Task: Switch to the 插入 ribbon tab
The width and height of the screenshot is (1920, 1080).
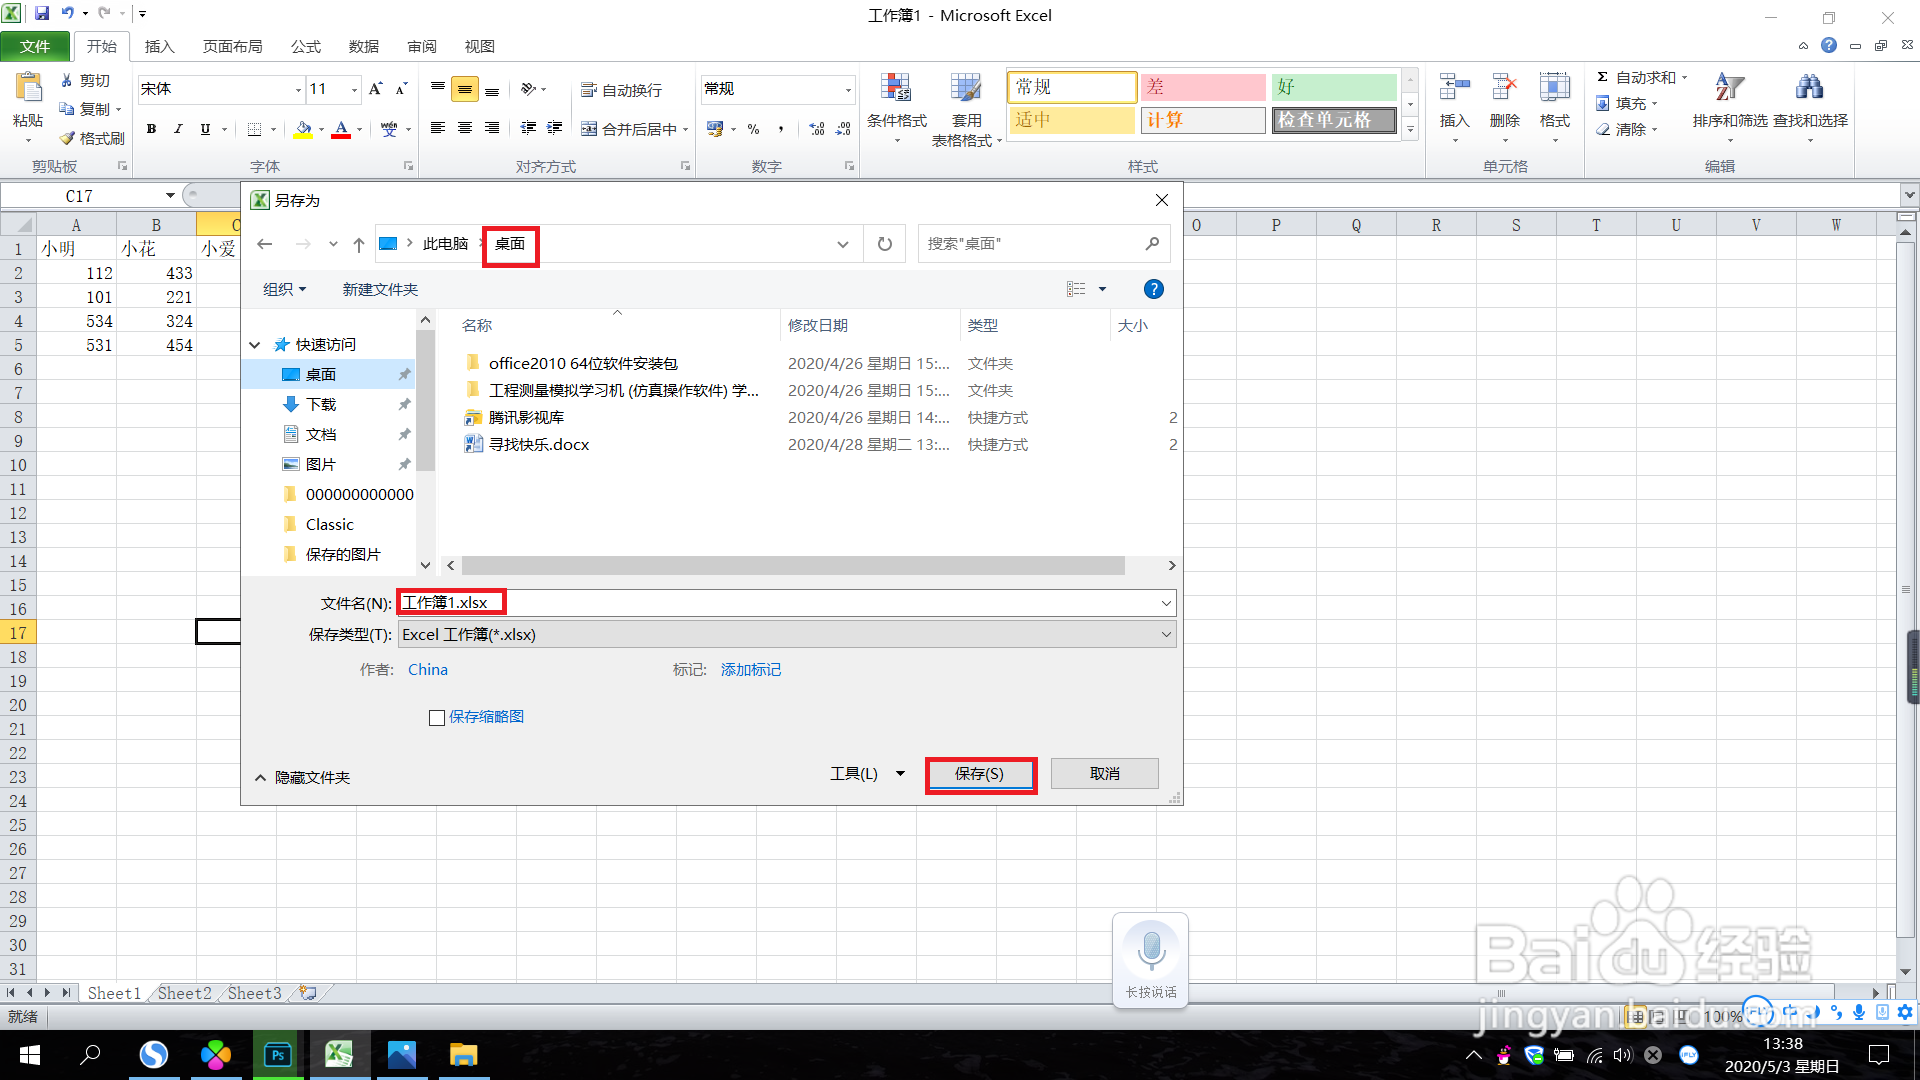Action: 160,46
